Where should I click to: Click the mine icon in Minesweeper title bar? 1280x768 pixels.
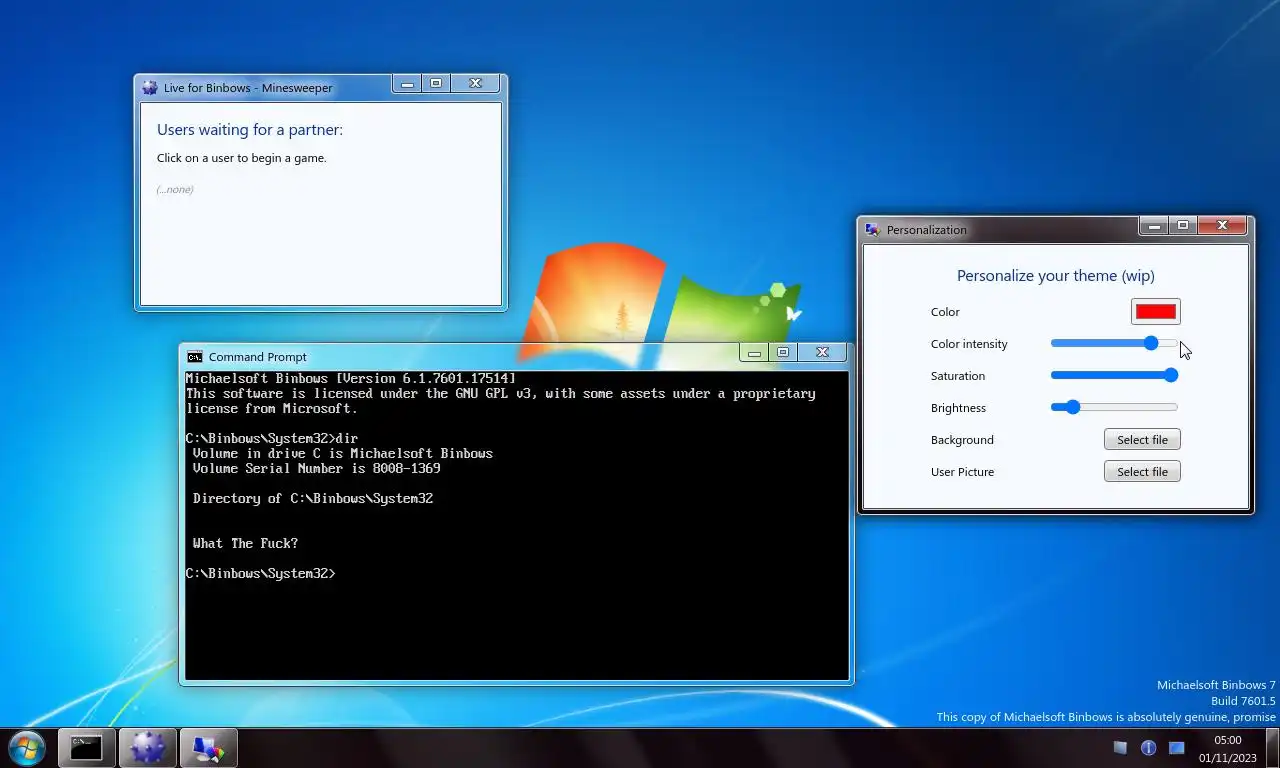[150, 88]
